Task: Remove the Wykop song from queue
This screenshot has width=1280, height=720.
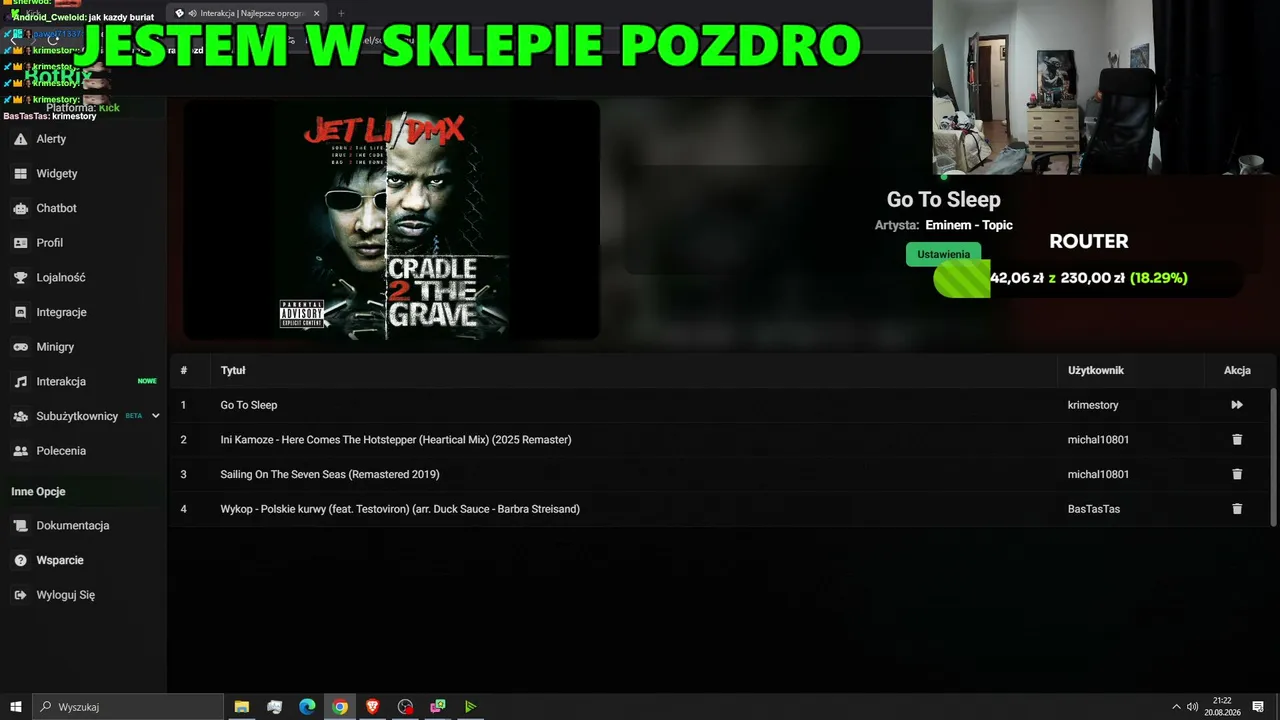Action: coord(1237,509)
